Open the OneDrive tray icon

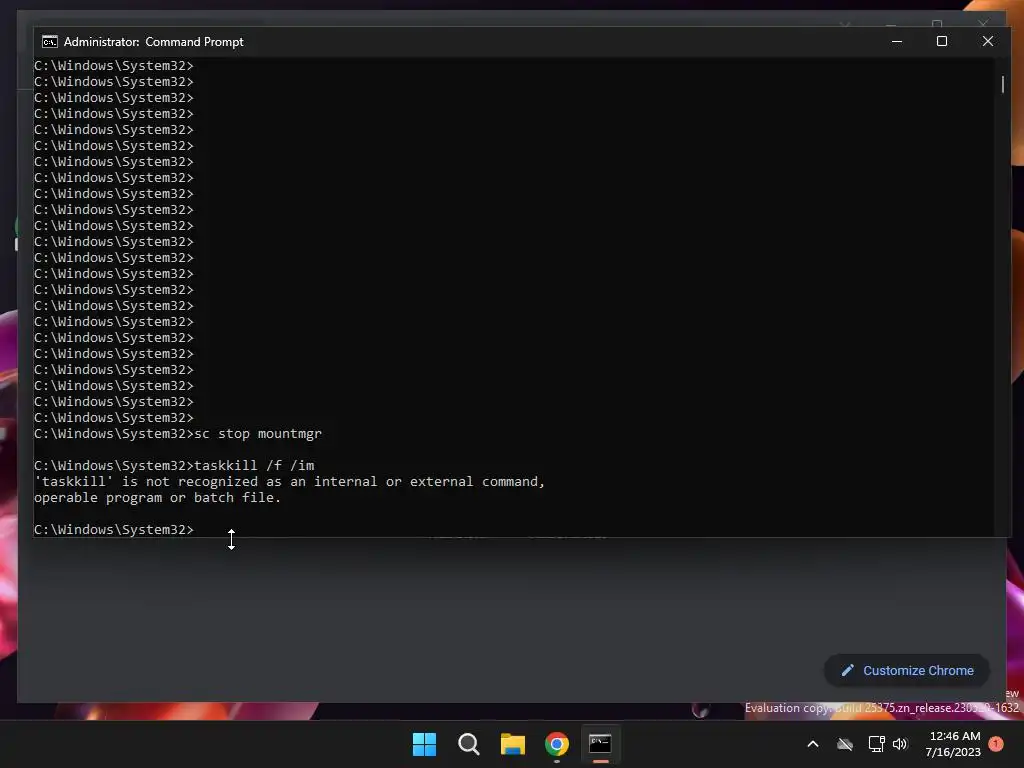tap(845, 744)
